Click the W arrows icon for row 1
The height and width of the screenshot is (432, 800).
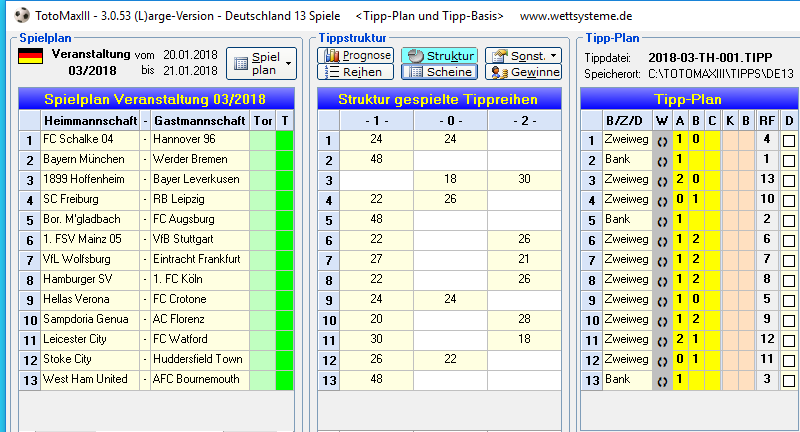(662, 140)
